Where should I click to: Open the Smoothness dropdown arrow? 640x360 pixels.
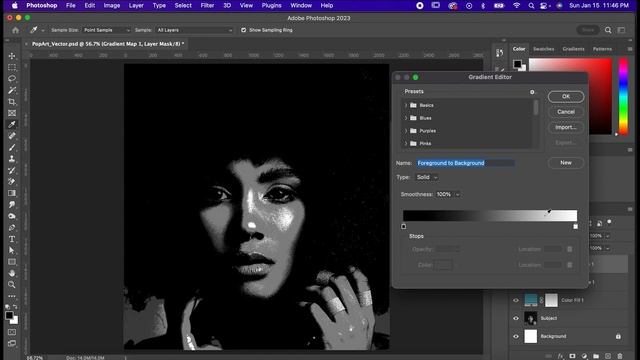click(457, 195)
